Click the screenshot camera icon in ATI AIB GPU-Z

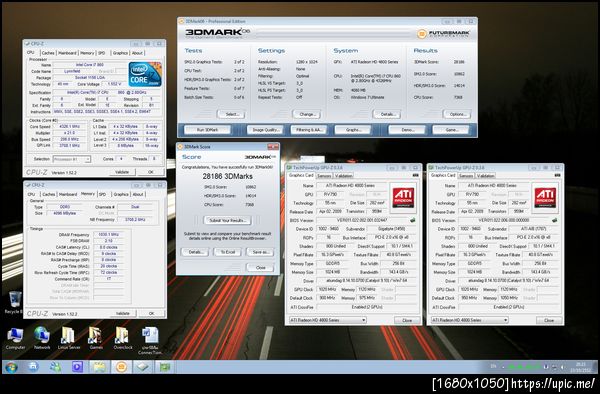coord(557,175)
